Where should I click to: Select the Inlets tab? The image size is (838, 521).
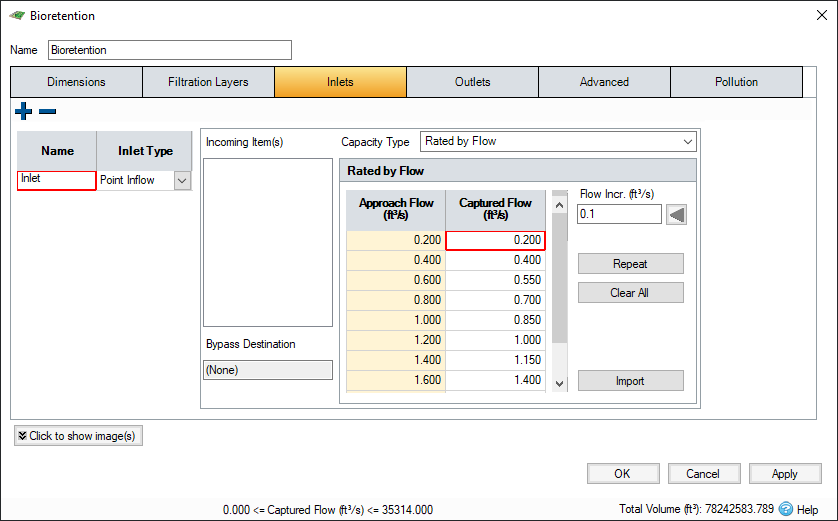340,82
